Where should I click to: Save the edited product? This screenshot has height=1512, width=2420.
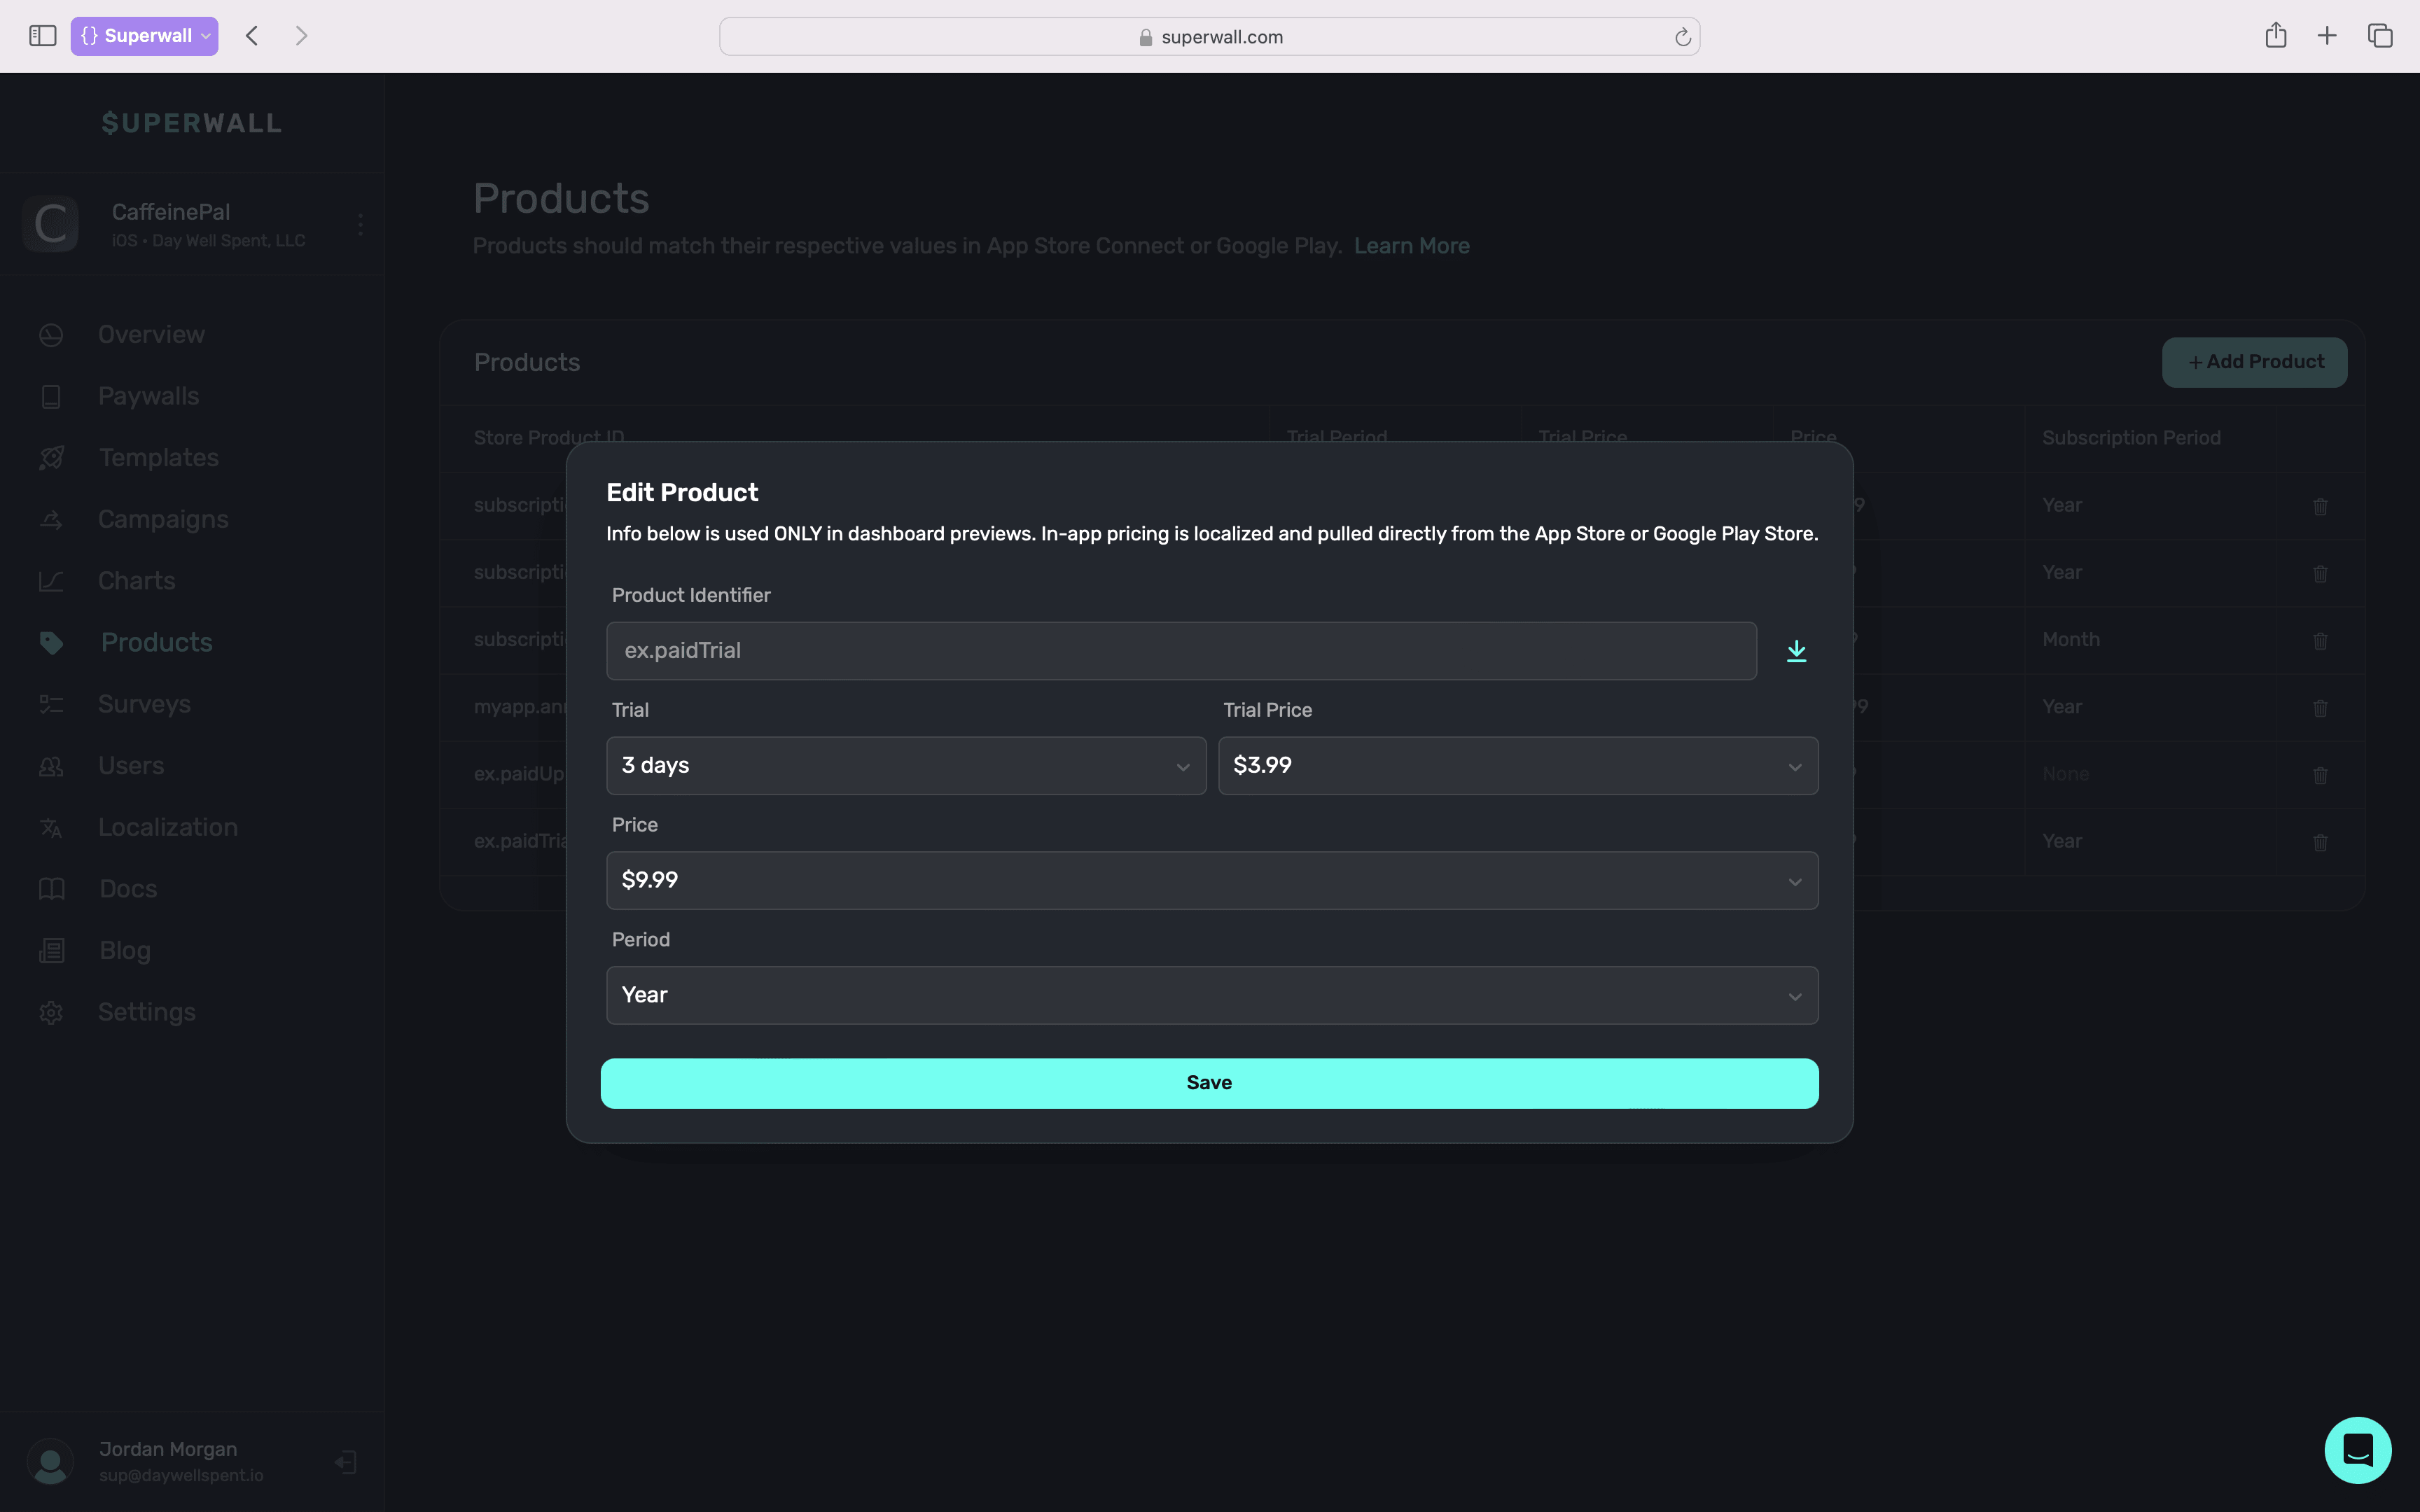[x=1209, y=1083]
